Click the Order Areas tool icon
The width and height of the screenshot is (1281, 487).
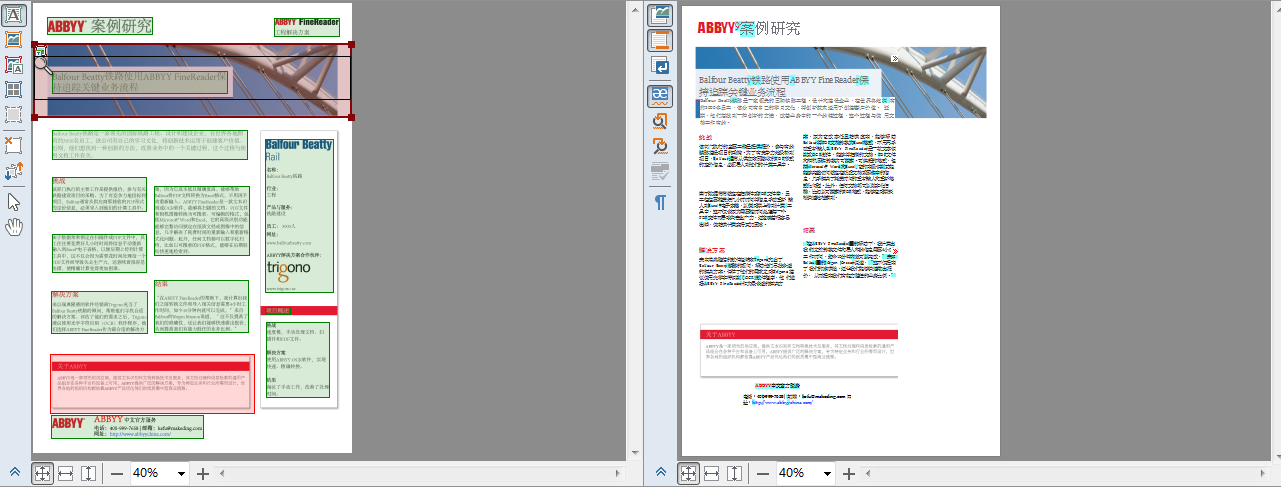(x=14, y=170)
